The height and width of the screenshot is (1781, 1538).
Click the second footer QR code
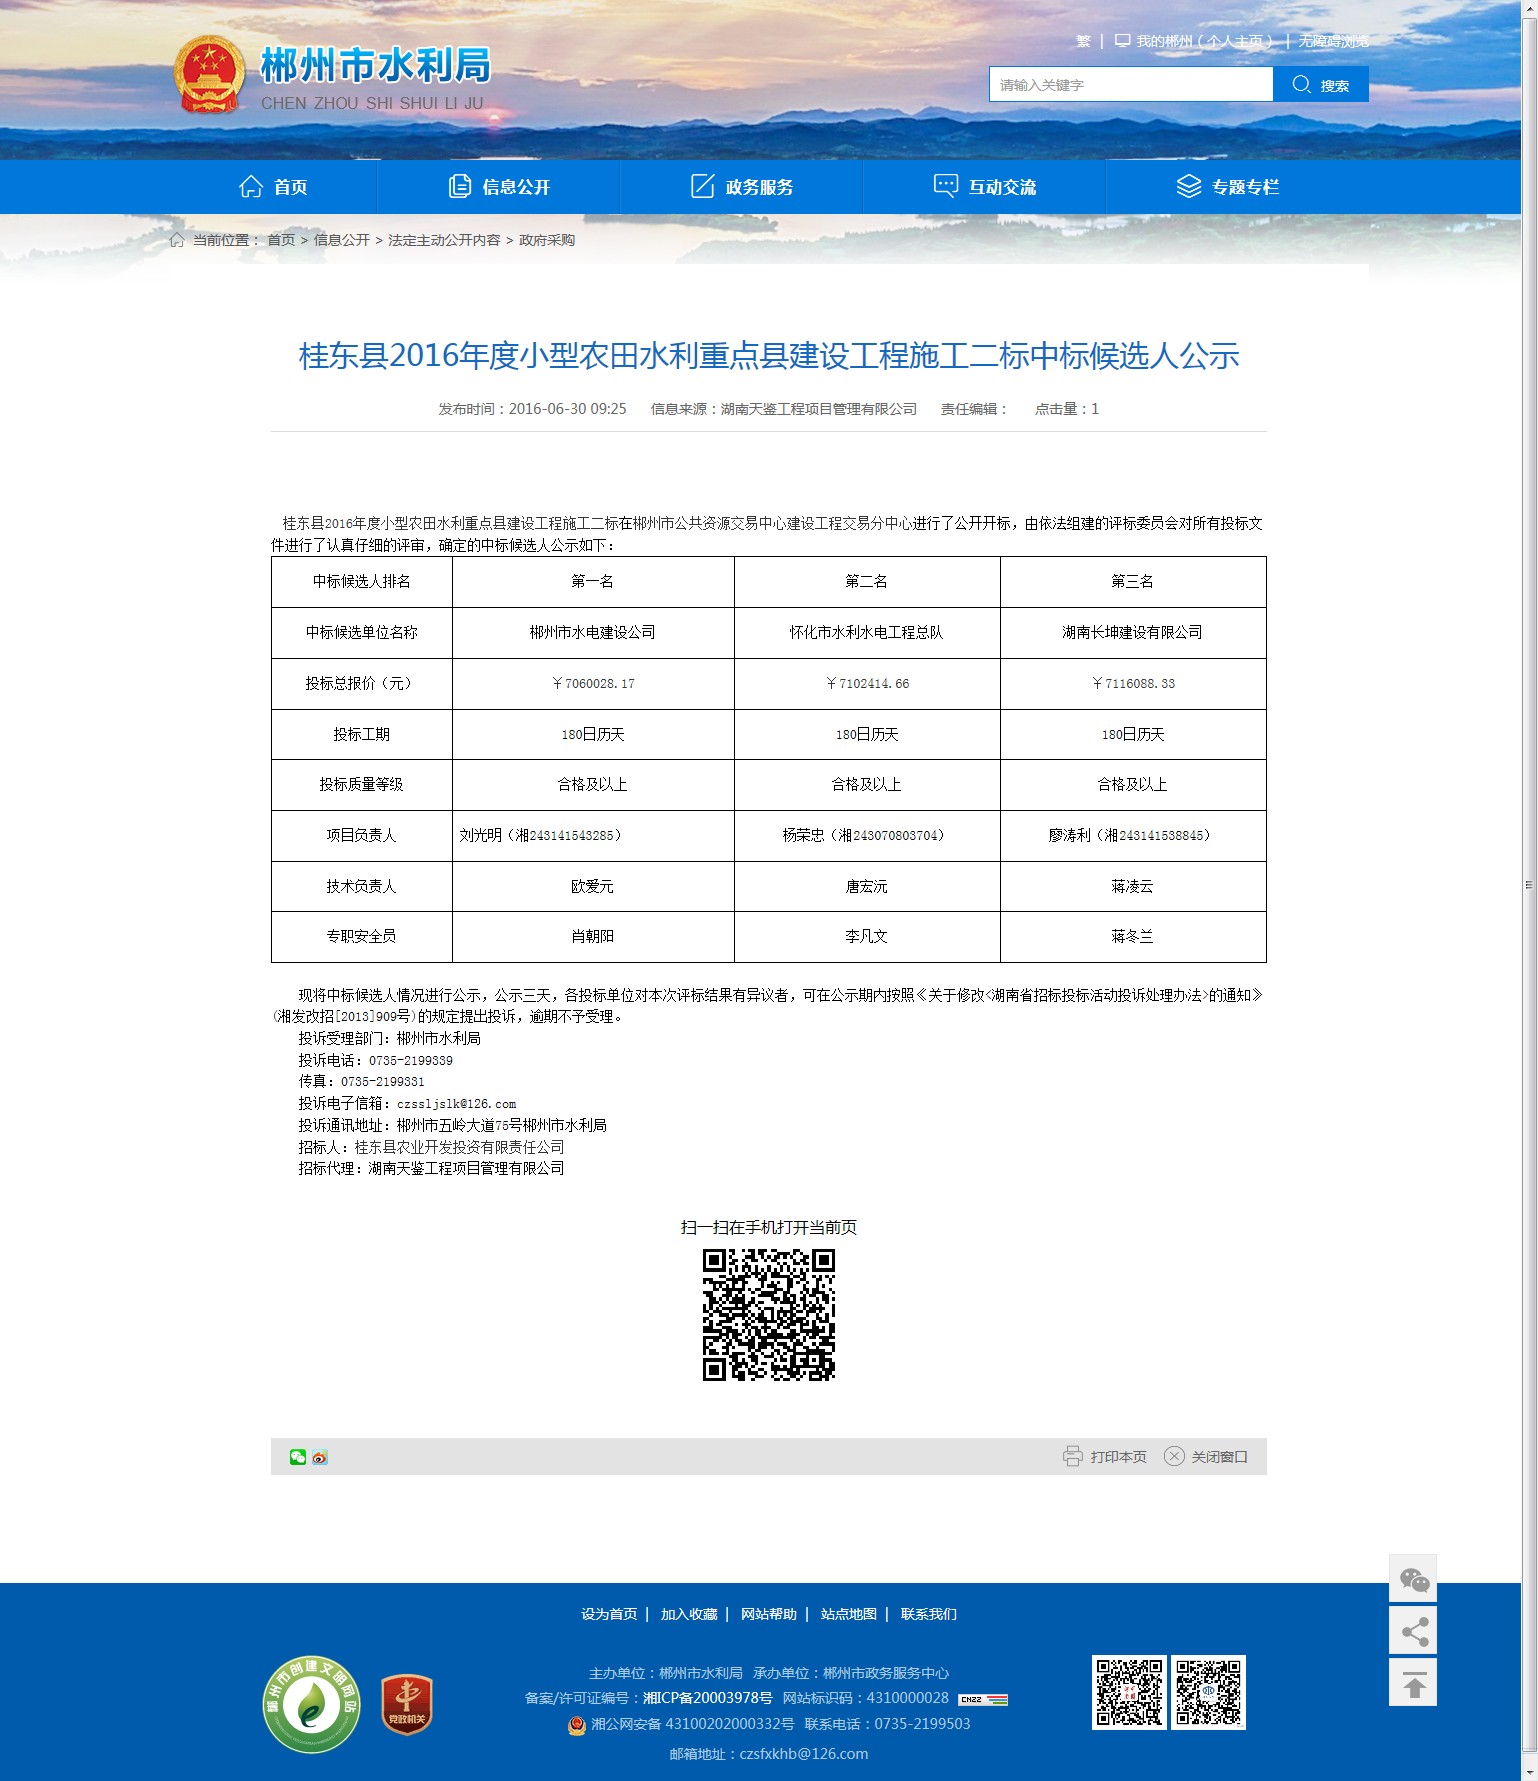point(1208,1692)
